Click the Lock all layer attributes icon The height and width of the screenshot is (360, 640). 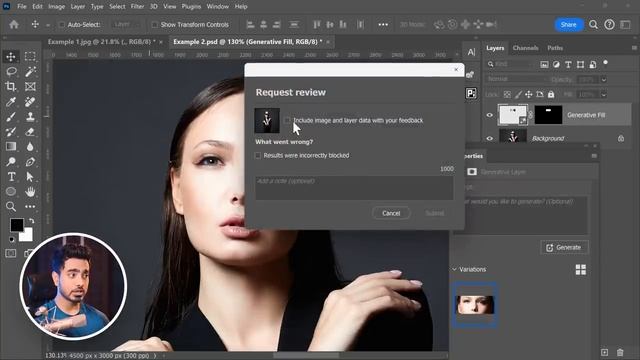click(x=551, y=95)
